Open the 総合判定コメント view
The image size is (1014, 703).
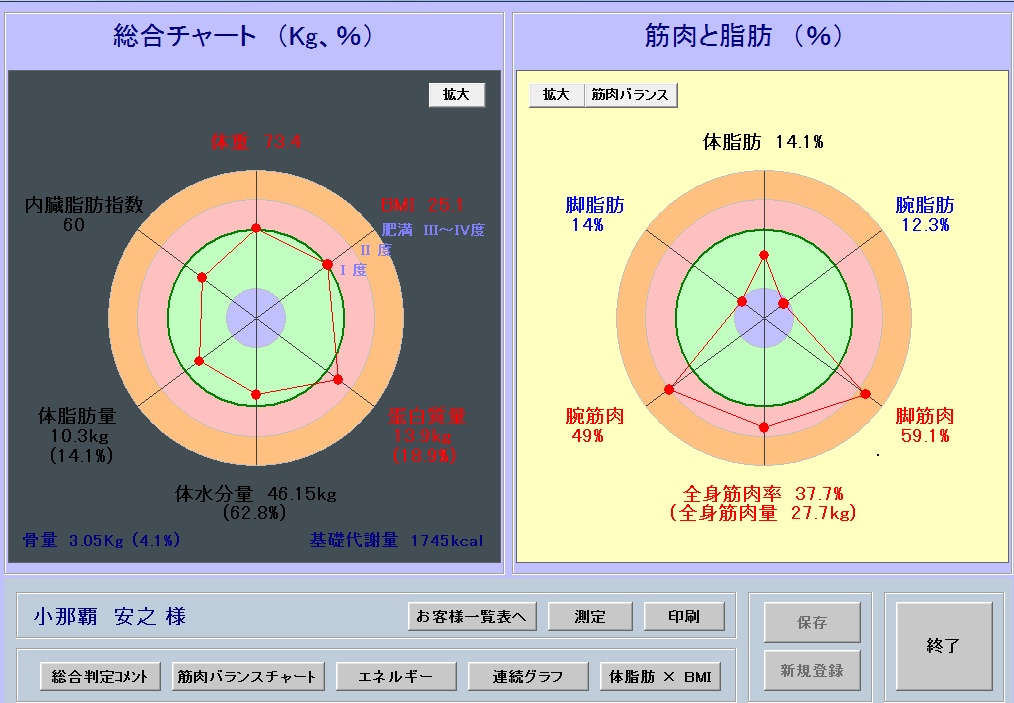(x=100, y=677)
